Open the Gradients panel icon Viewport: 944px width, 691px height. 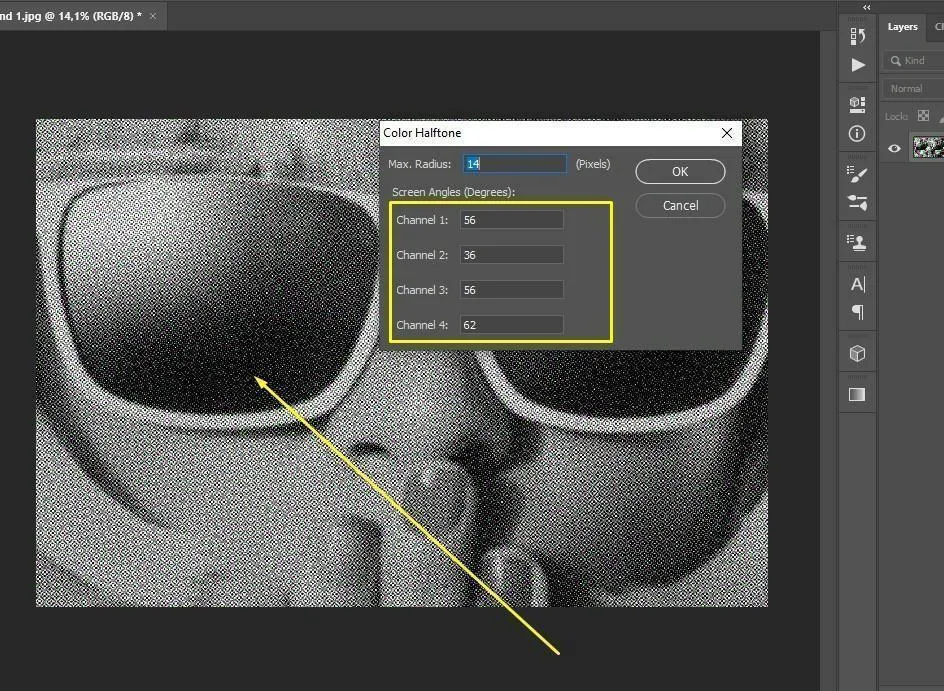857,394
